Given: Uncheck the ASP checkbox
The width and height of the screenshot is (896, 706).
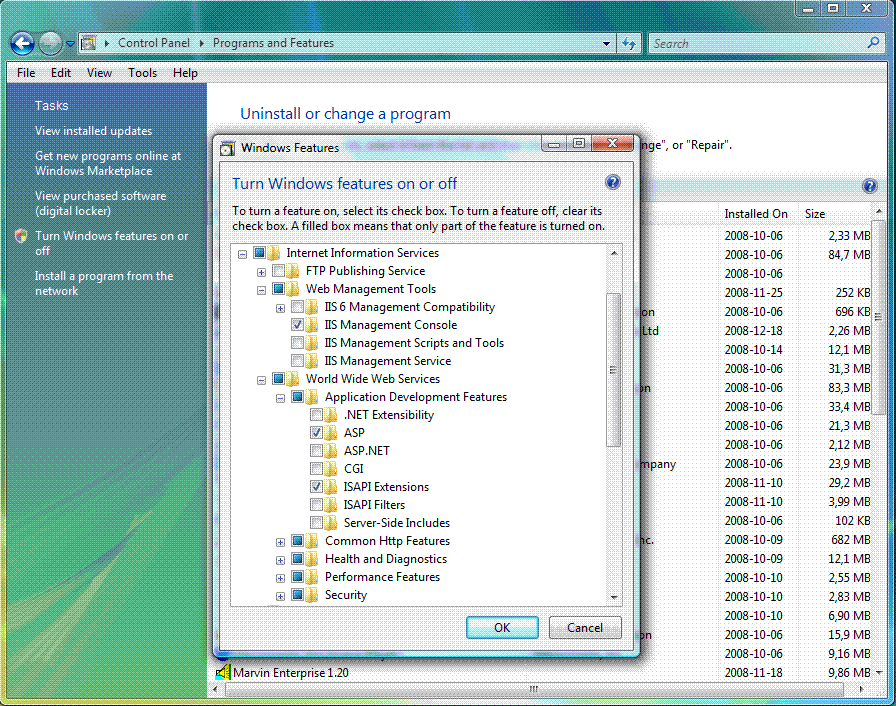Looking at the screenshot, I should tap(316, 432).
